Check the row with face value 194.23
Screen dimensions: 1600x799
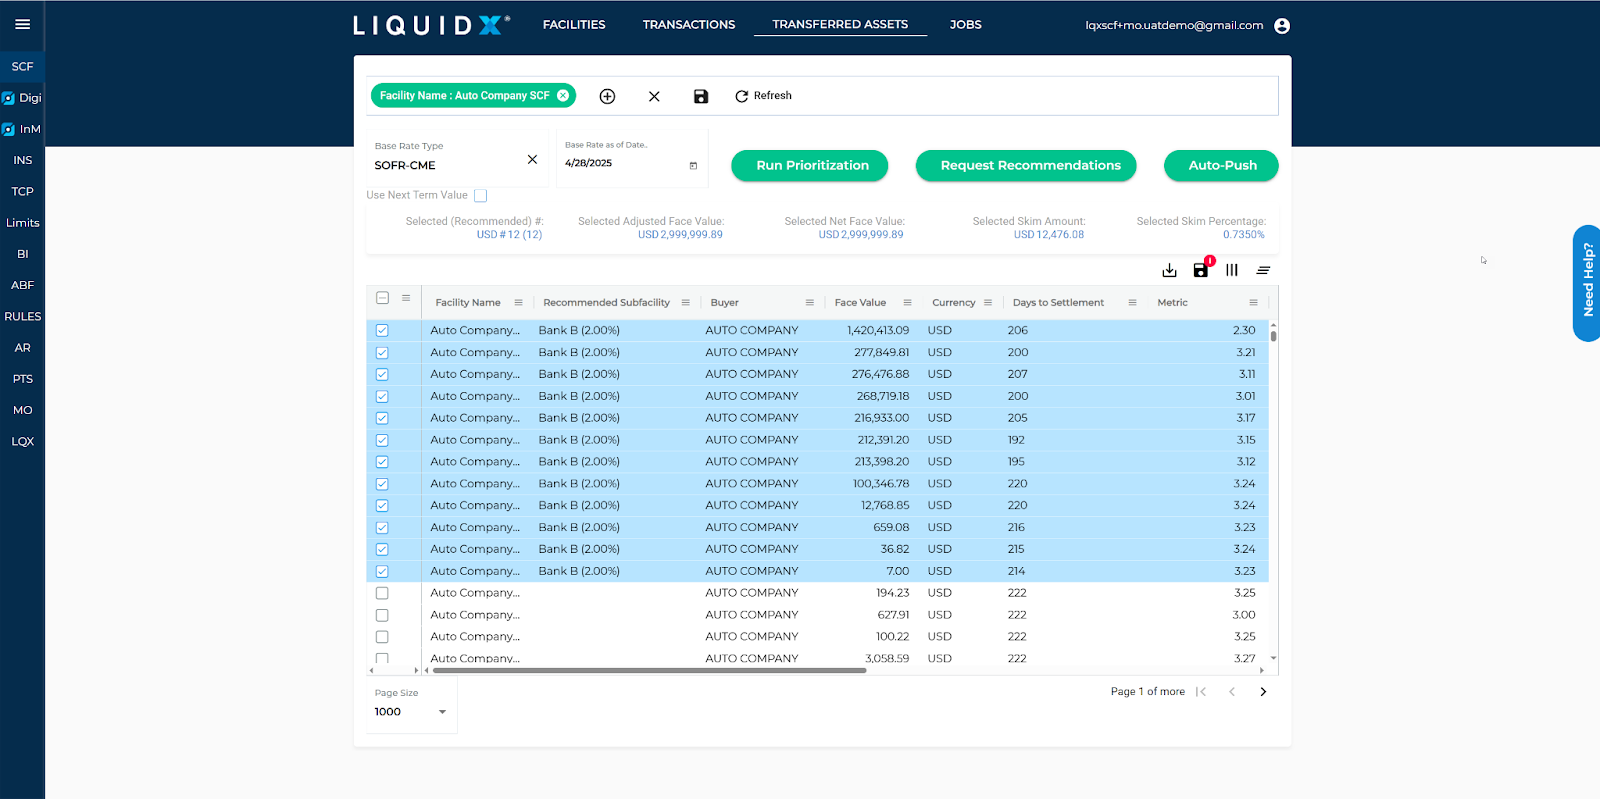[x=382, y=593]
